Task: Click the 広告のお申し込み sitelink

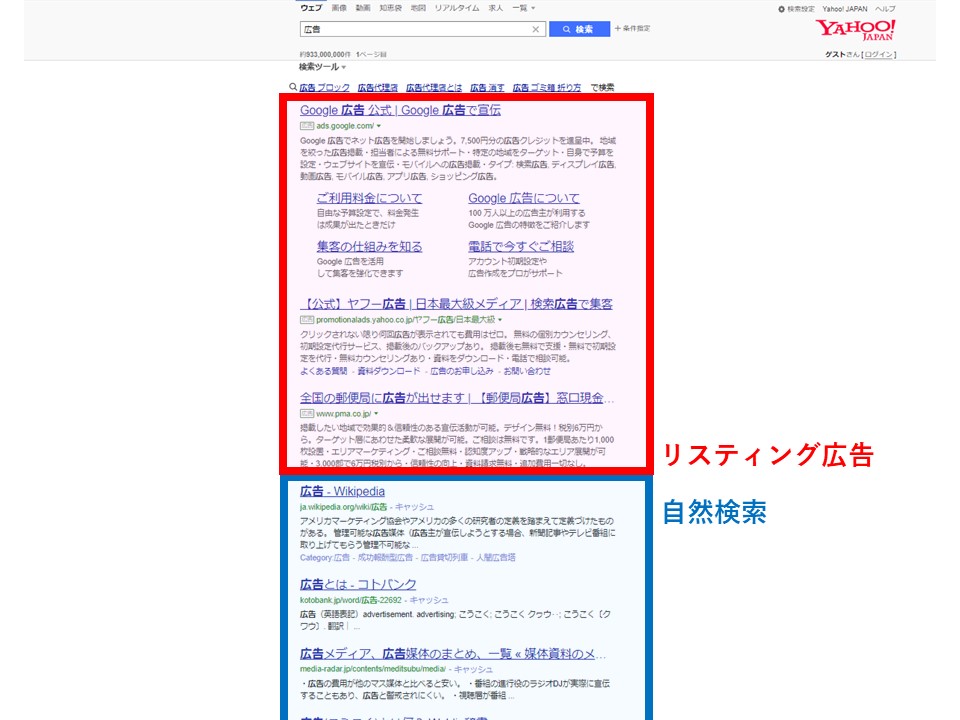Action: (x=462, y=371)
